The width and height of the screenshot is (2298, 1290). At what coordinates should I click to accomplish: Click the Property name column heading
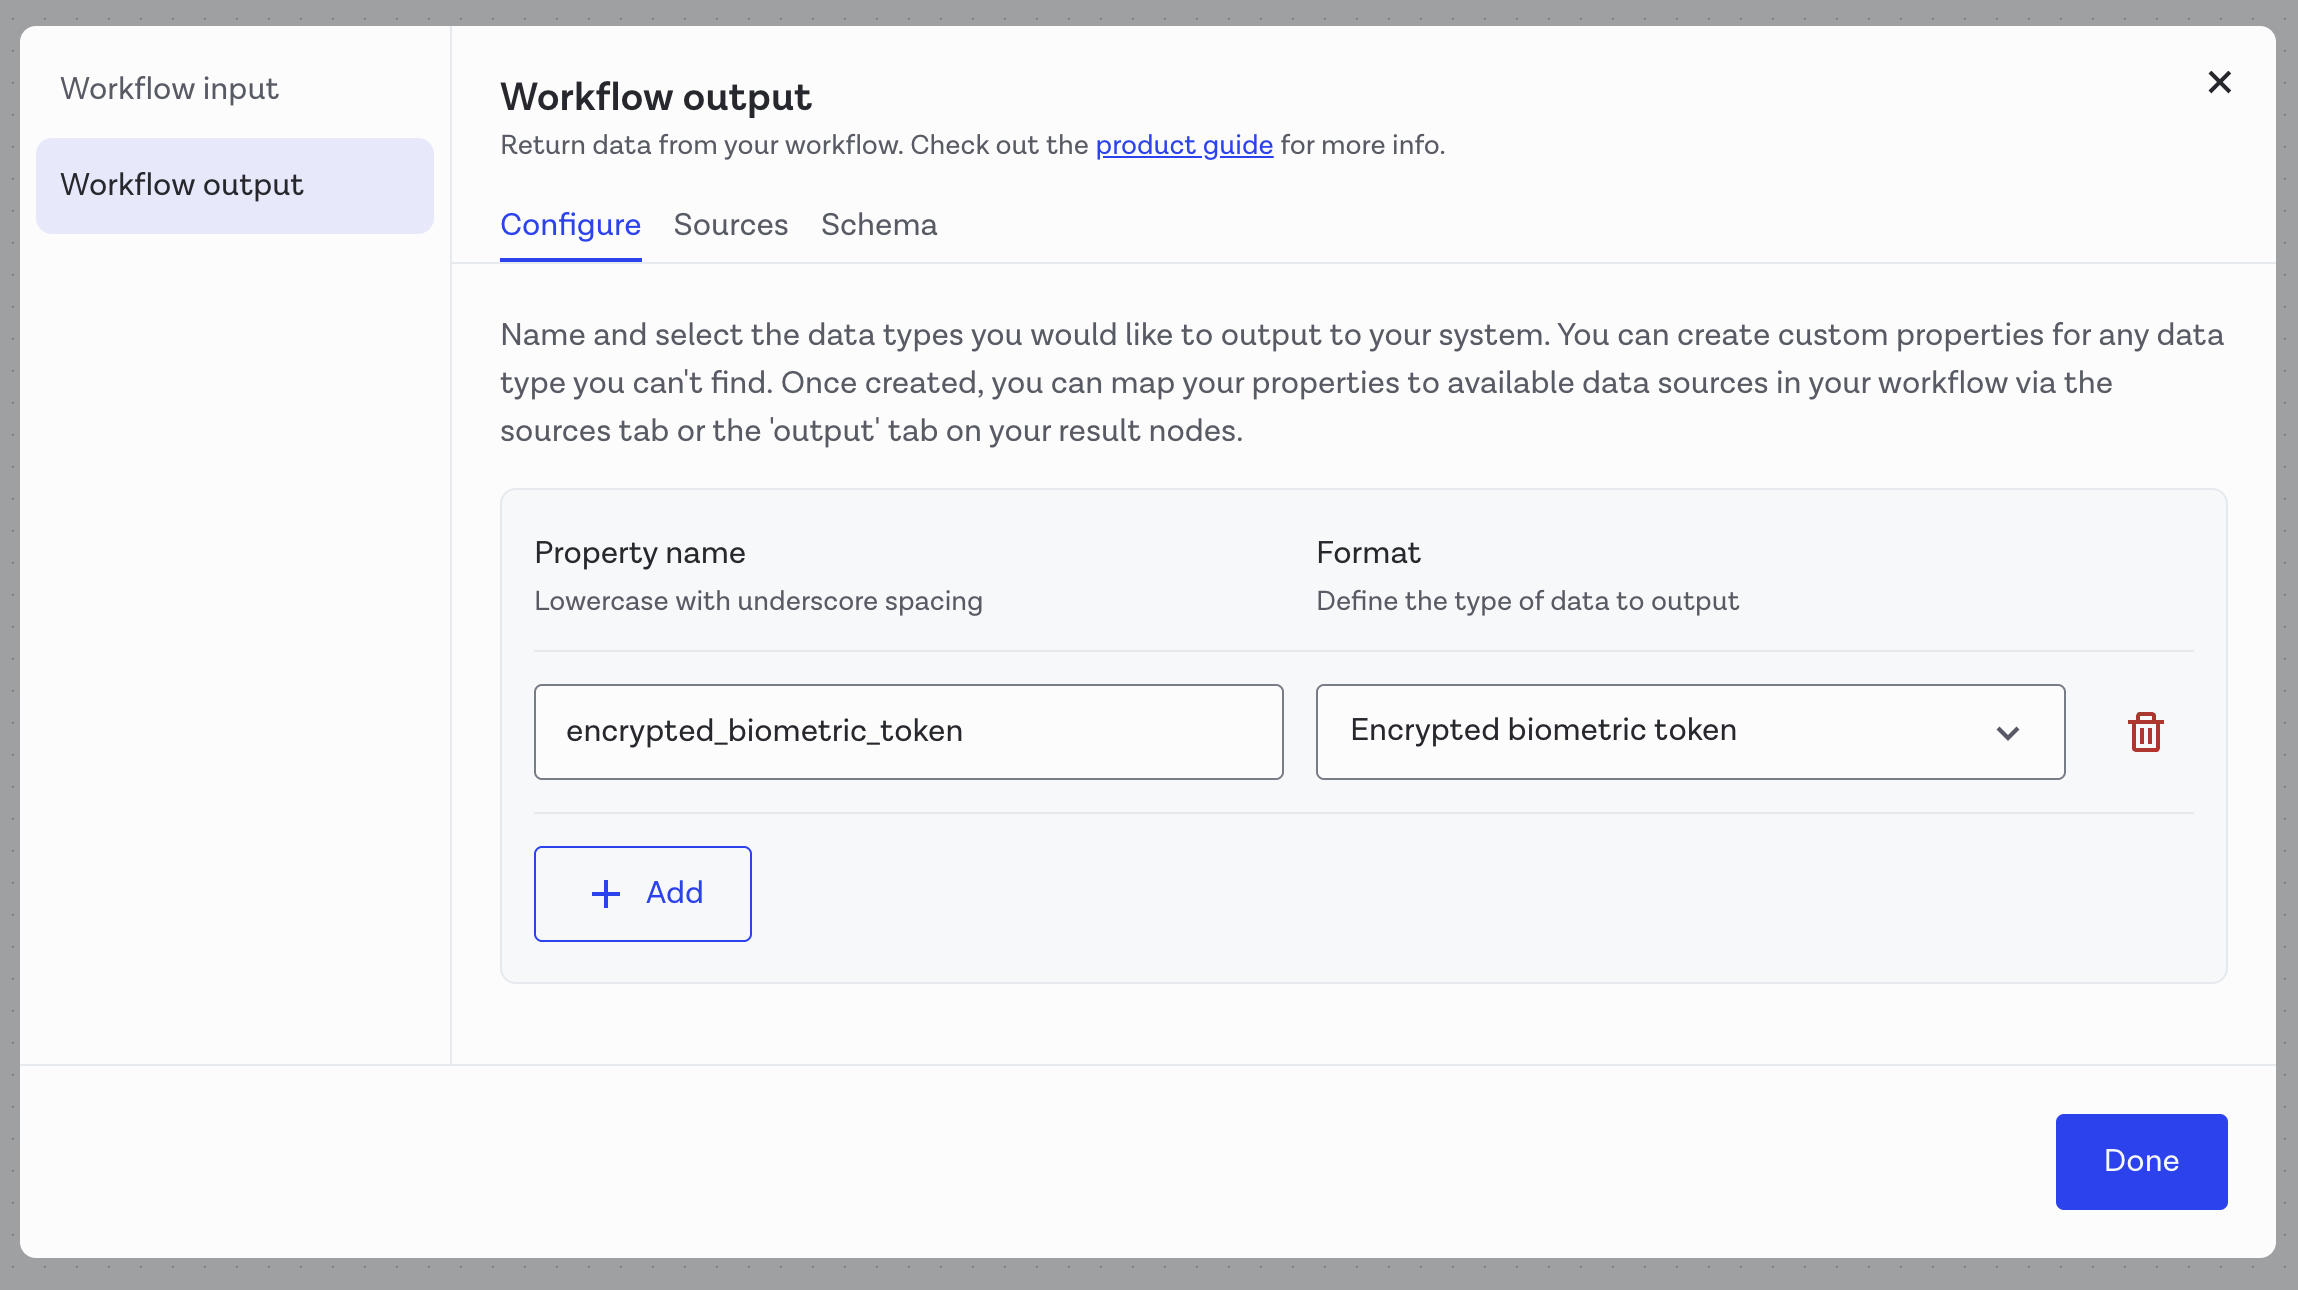639,553
